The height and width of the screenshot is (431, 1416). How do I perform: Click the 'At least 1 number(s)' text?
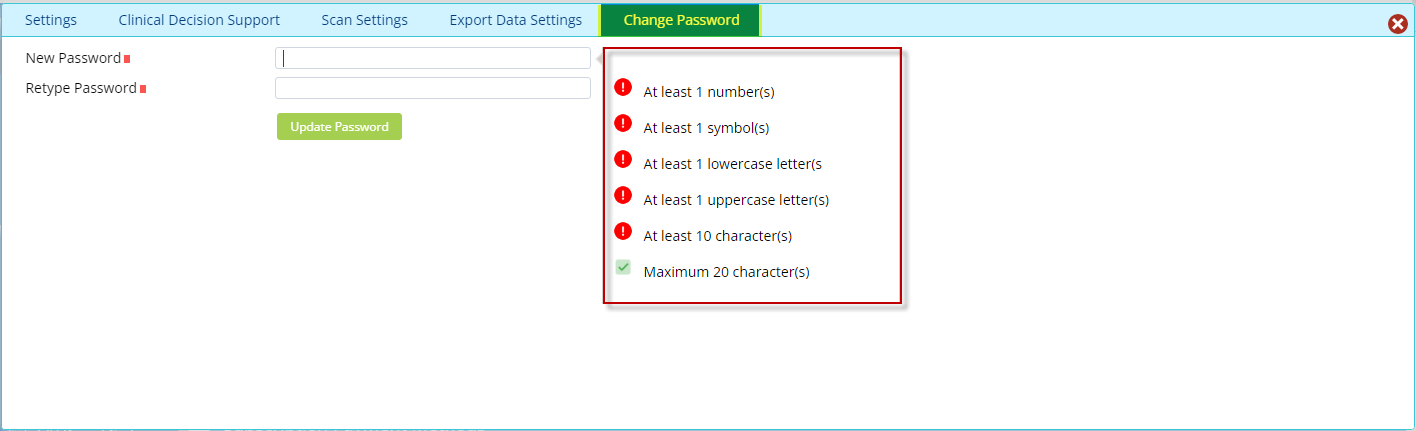click(709, 92)
